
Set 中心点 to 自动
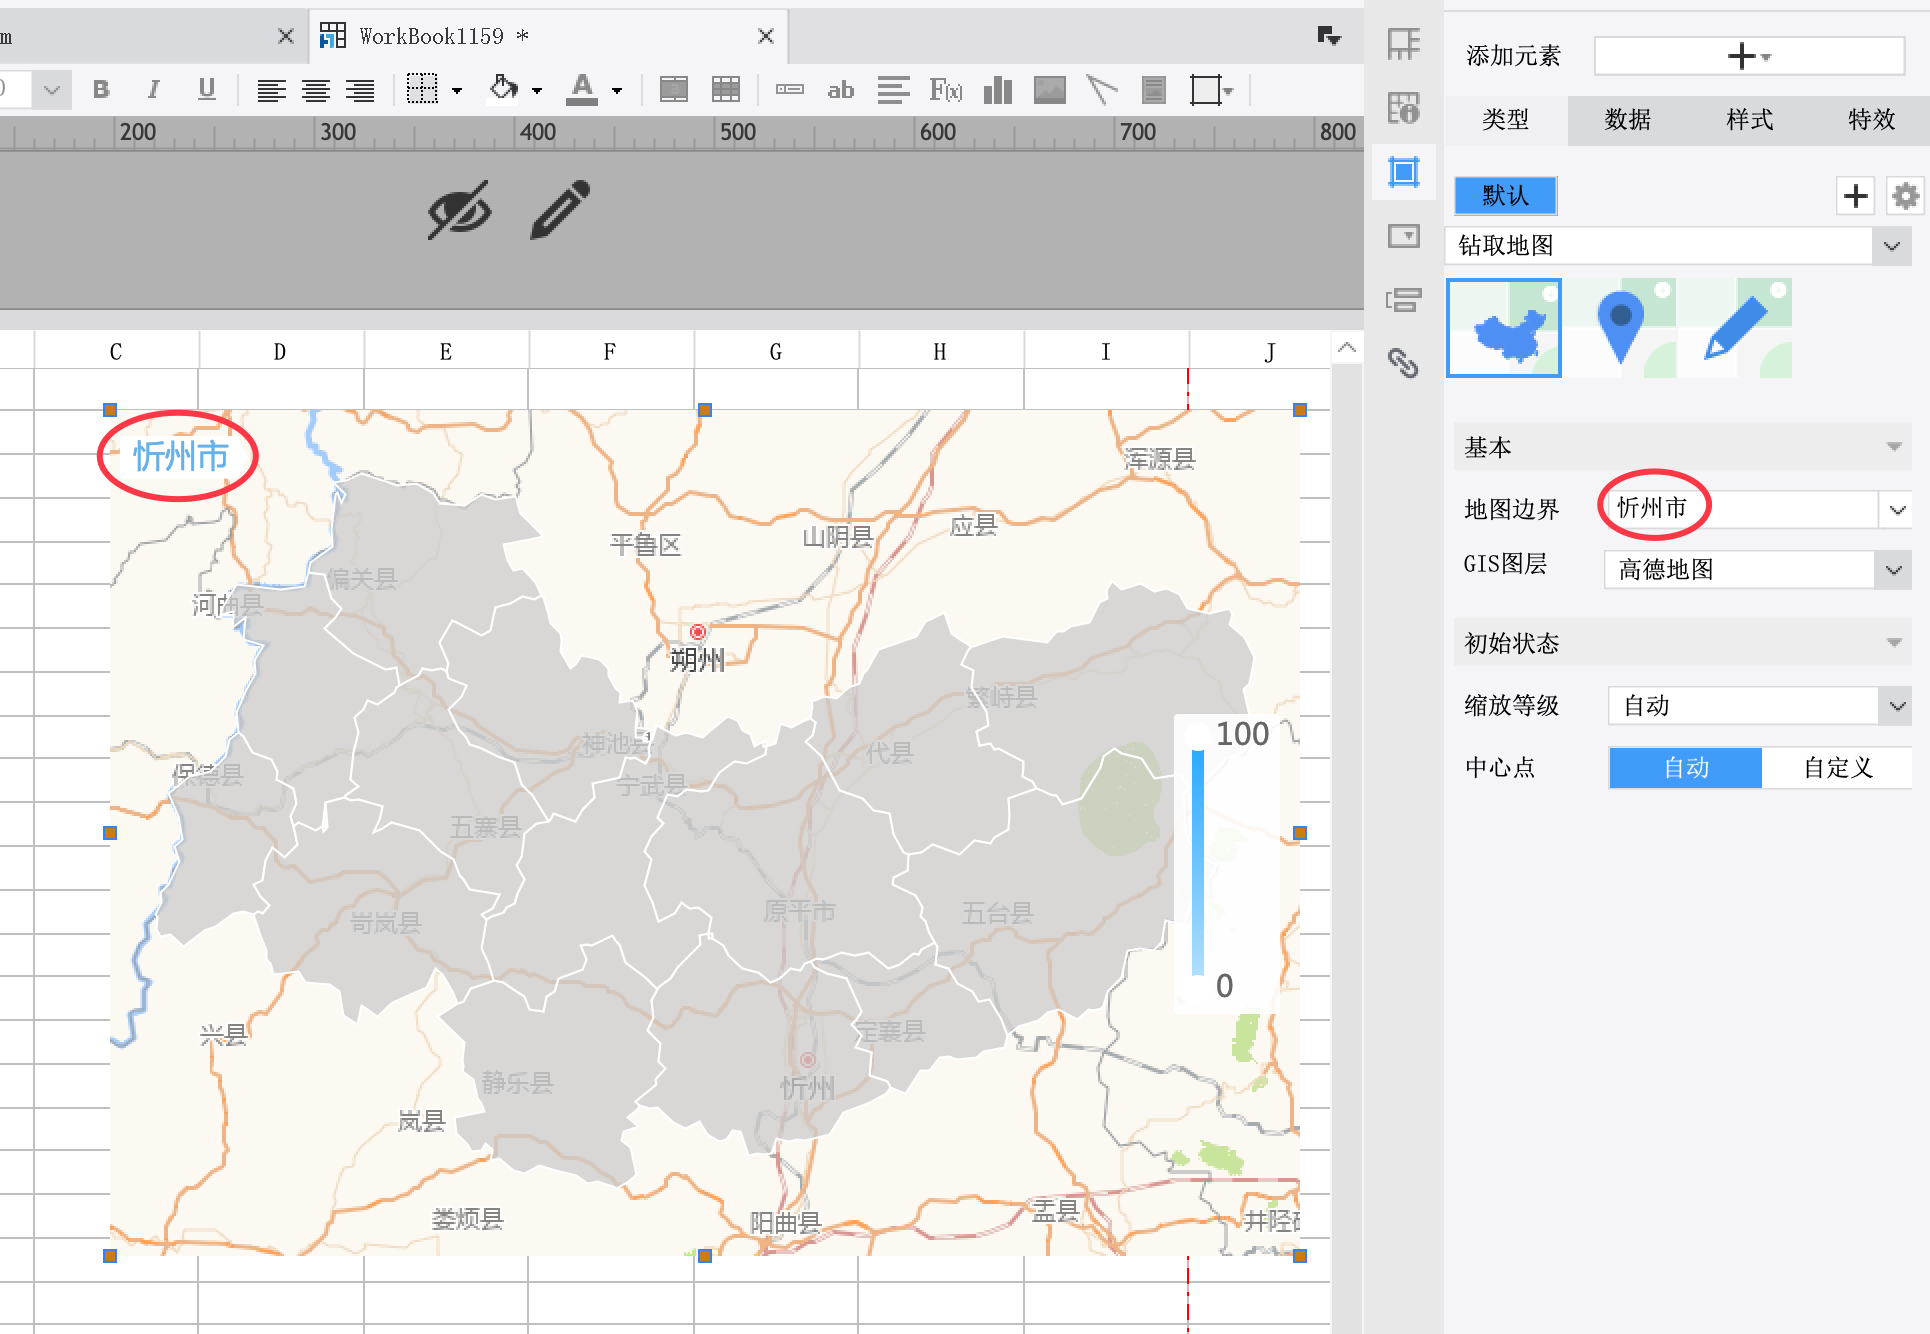click(x=1686, y=768)
